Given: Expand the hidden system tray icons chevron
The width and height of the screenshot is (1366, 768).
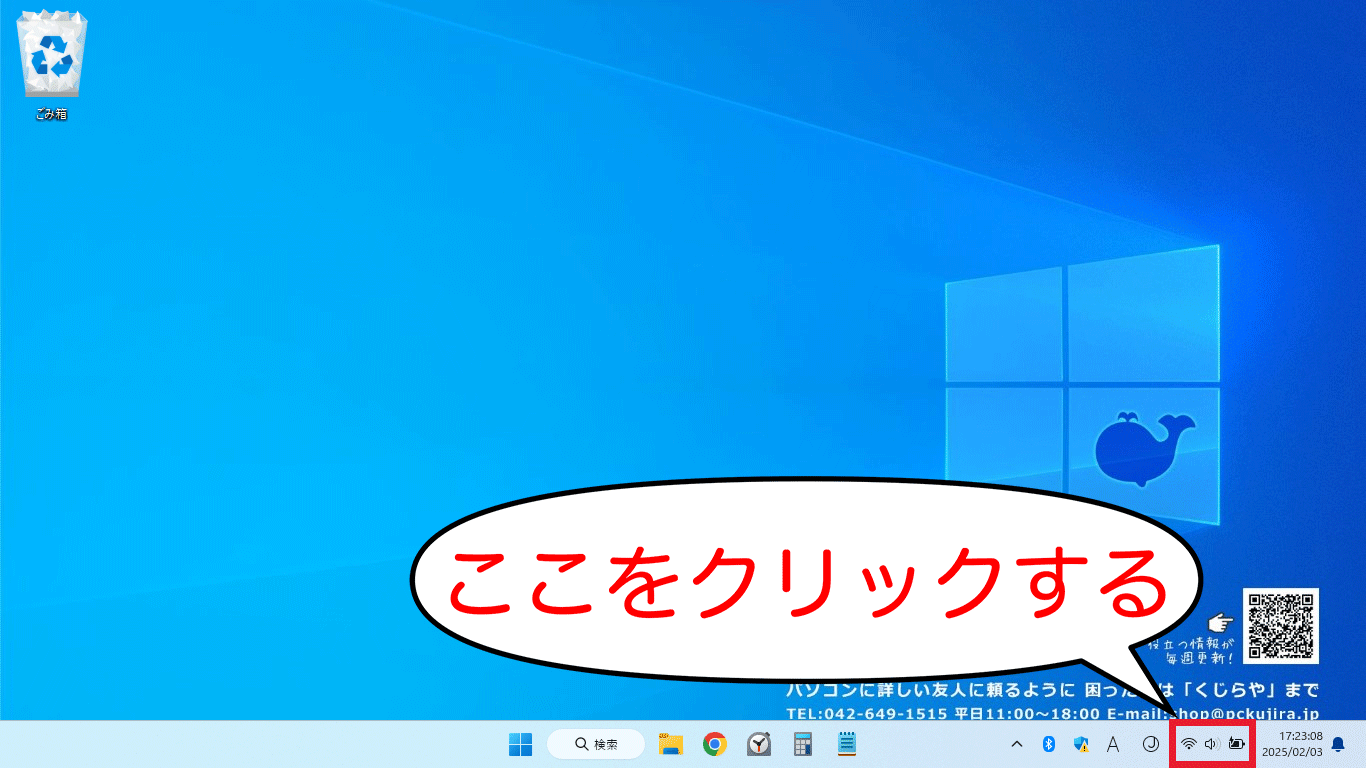Looking at the screenshot, I should [x=1017, y=744].
